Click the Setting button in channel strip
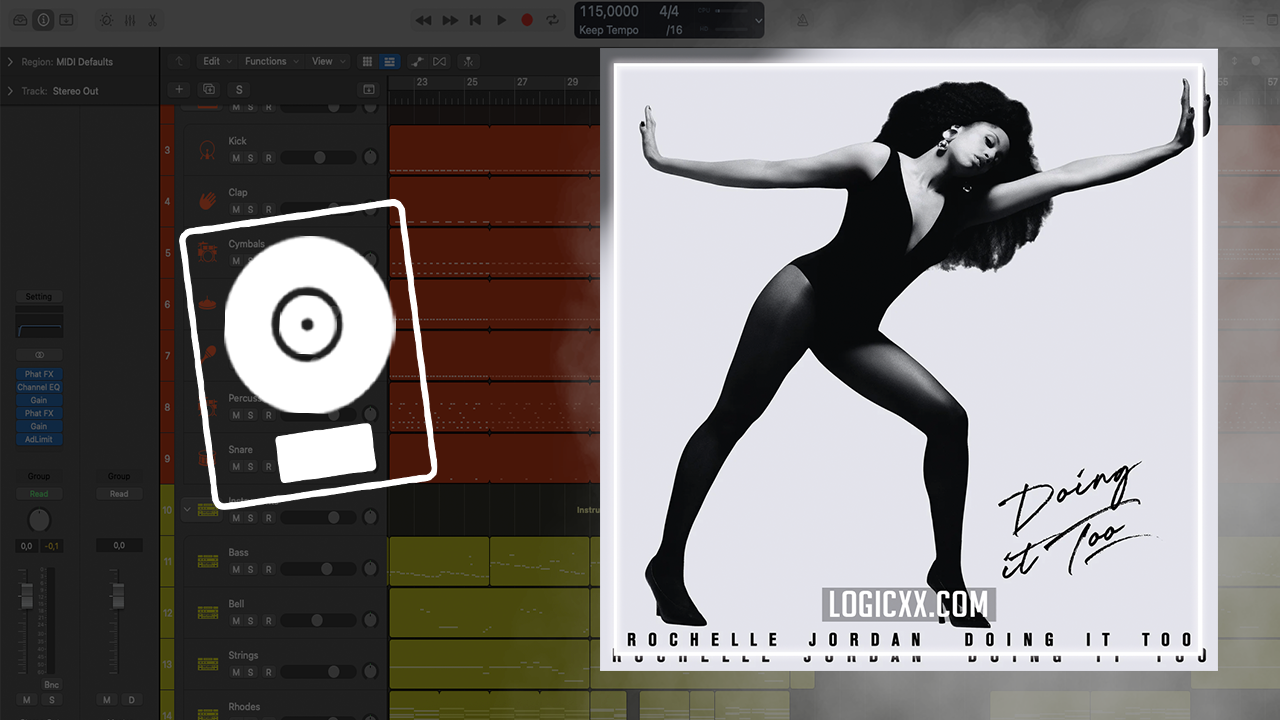This screenshot has width=1280, height=720. click(39, 297)
